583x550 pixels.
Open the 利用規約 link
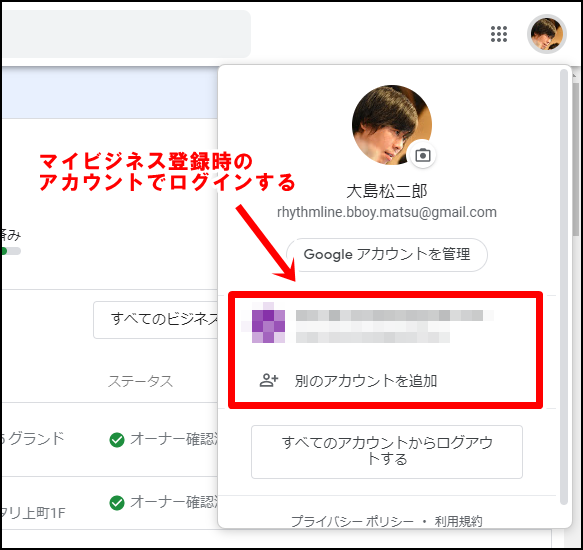(458, 521)
